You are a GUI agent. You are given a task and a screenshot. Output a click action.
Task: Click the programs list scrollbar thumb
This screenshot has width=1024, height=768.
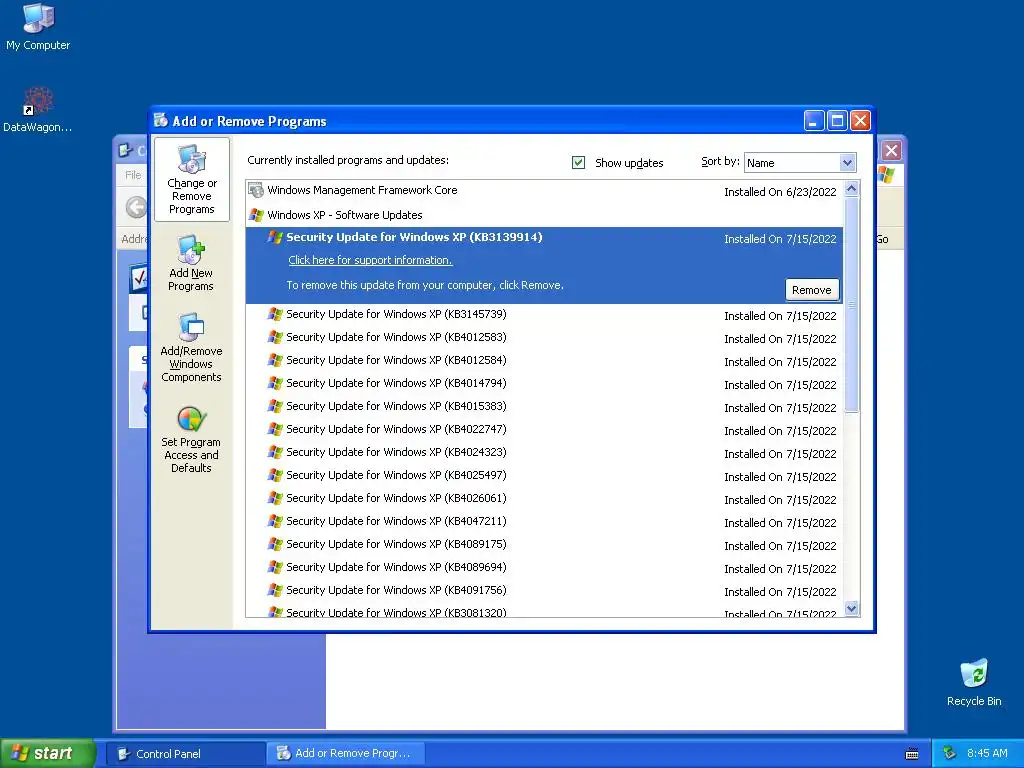pyautogui.click(x=851, y=304)
